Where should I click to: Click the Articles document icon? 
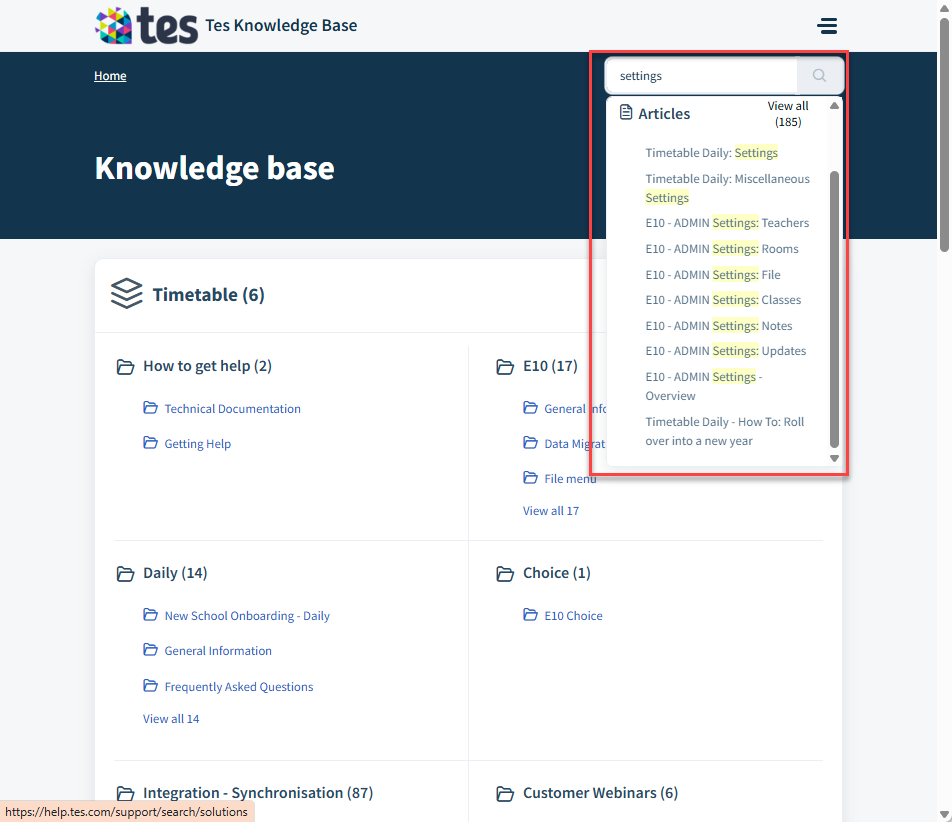(625, 112)
